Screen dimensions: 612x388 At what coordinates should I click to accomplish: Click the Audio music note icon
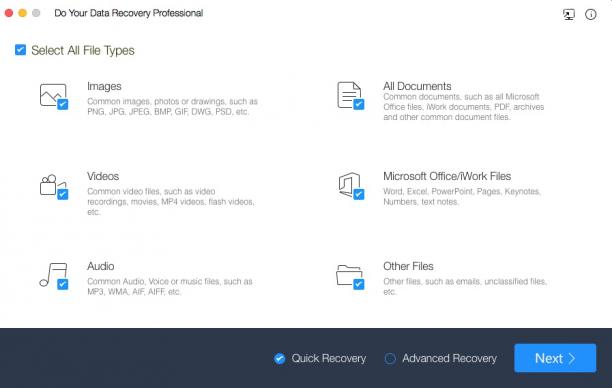(53, 274)
